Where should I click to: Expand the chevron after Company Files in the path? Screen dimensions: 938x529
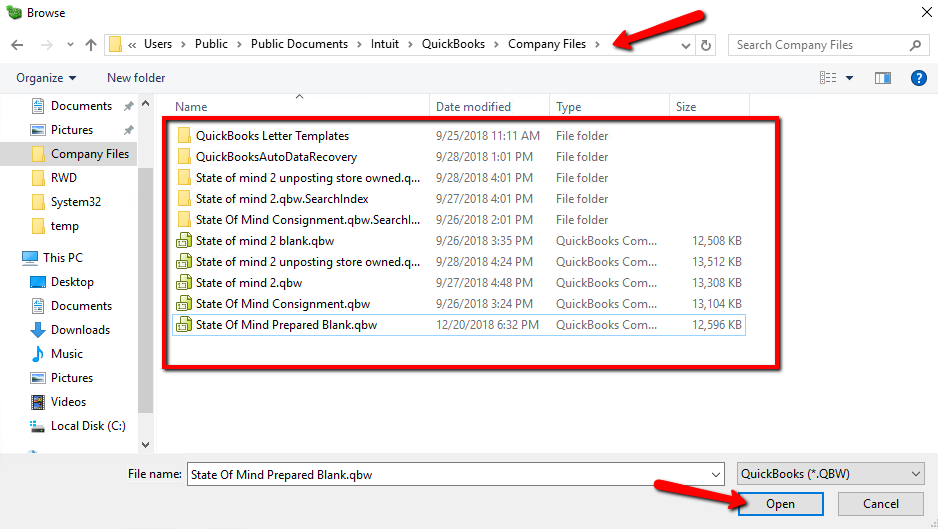tap(597, 45)
